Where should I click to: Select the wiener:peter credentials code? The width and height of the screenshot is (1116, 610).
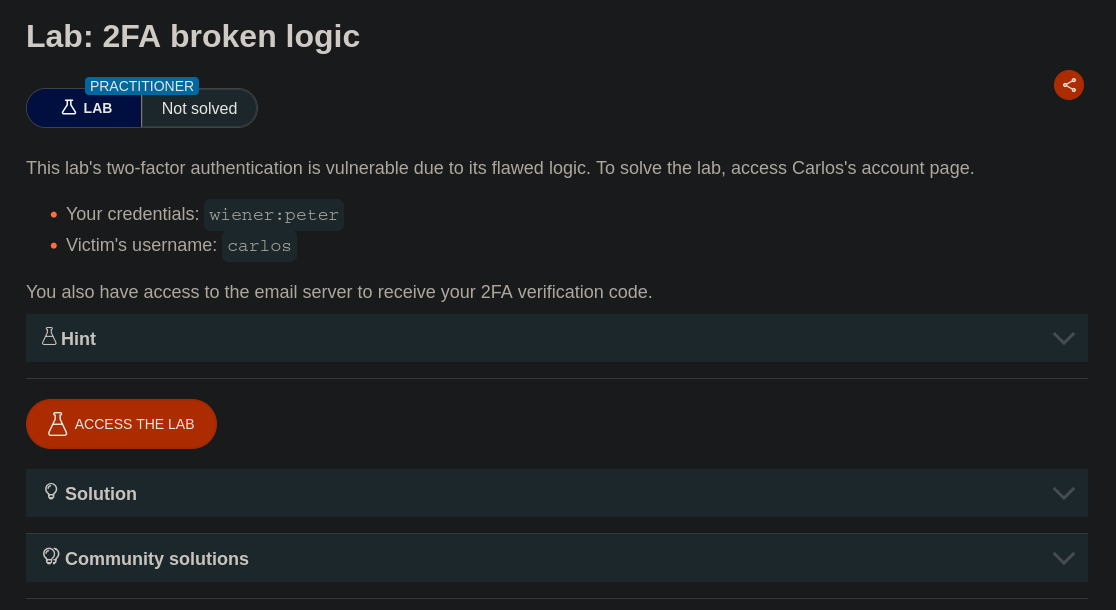point(274,215)
